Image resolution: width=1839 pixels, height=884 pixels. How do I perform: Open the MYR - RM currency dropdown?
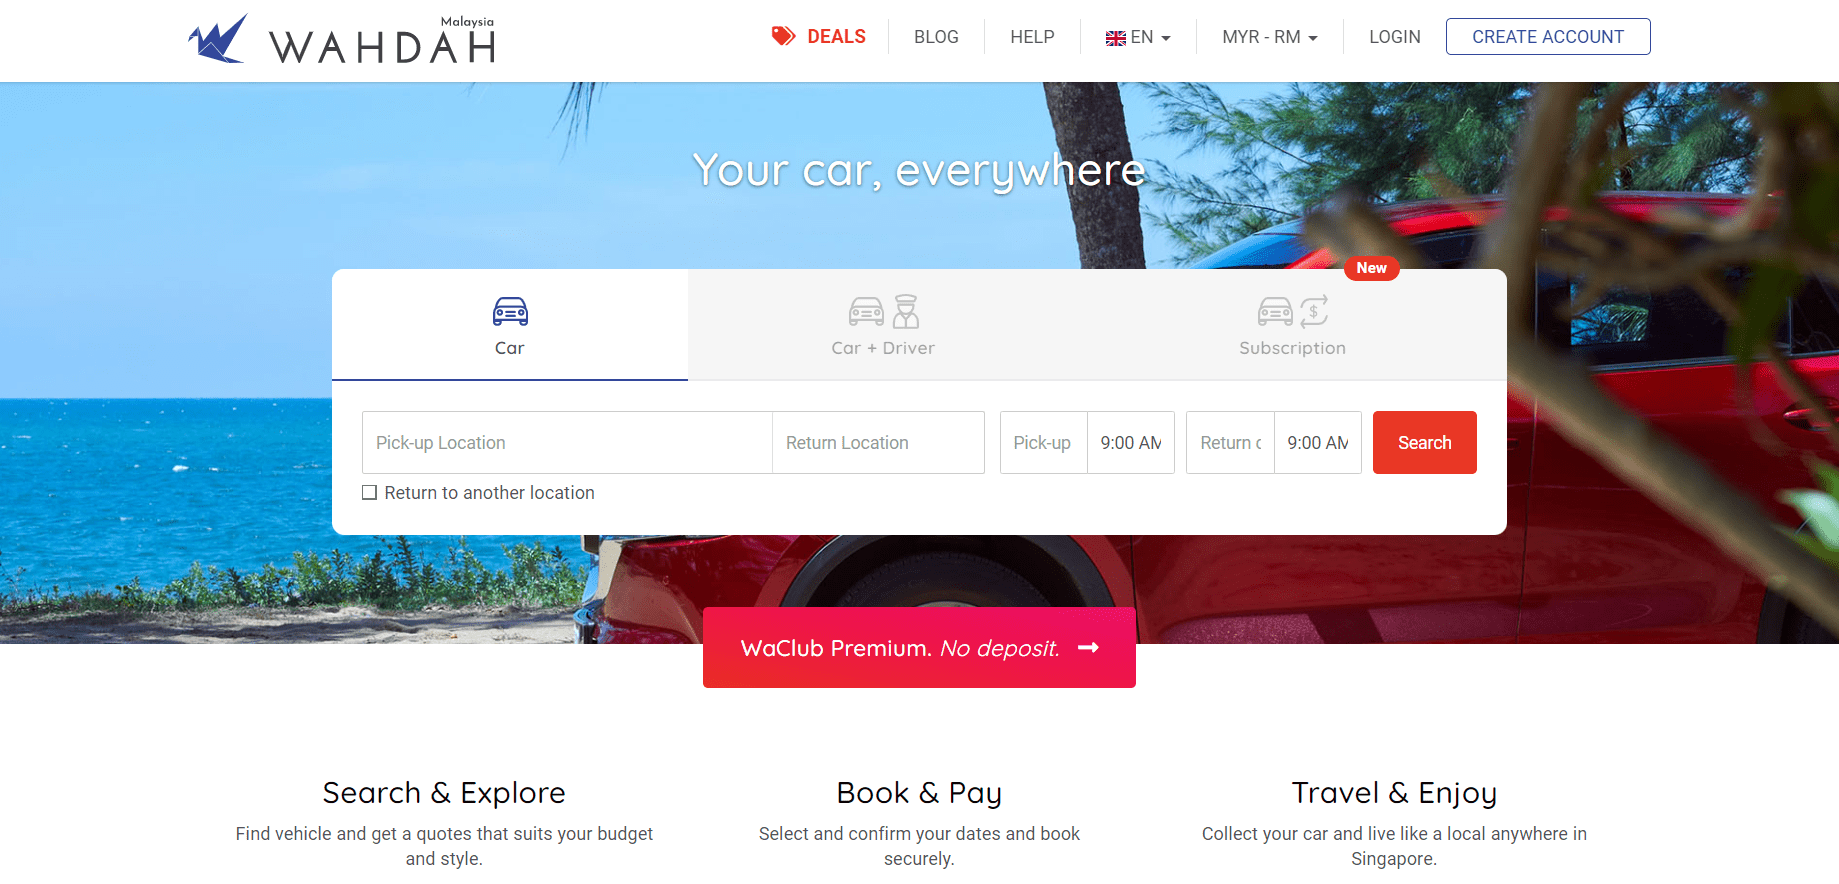tap(1270, 37)
